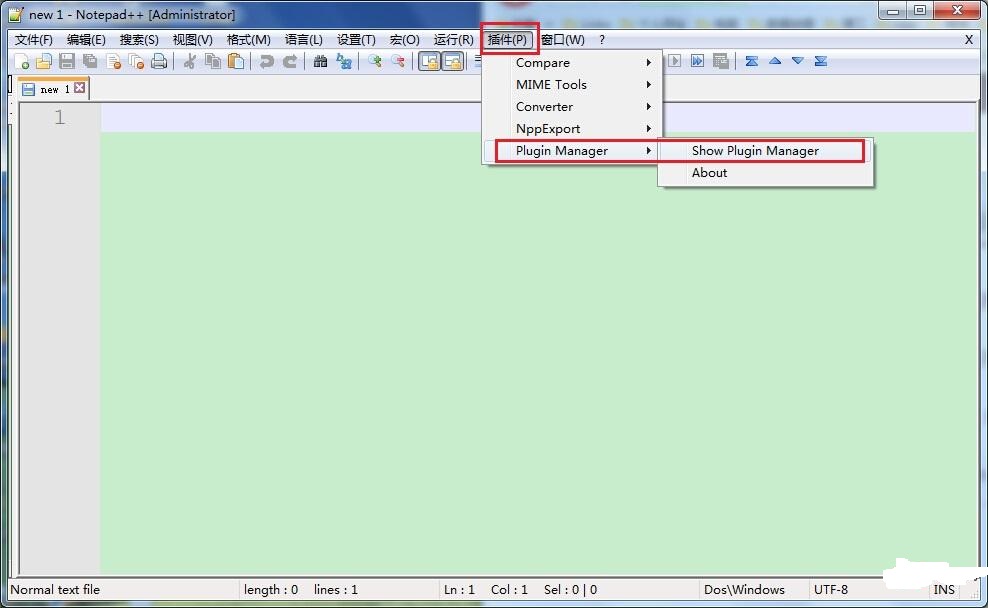Toggle synchronize horizontal scrolling button

point(453,61)
